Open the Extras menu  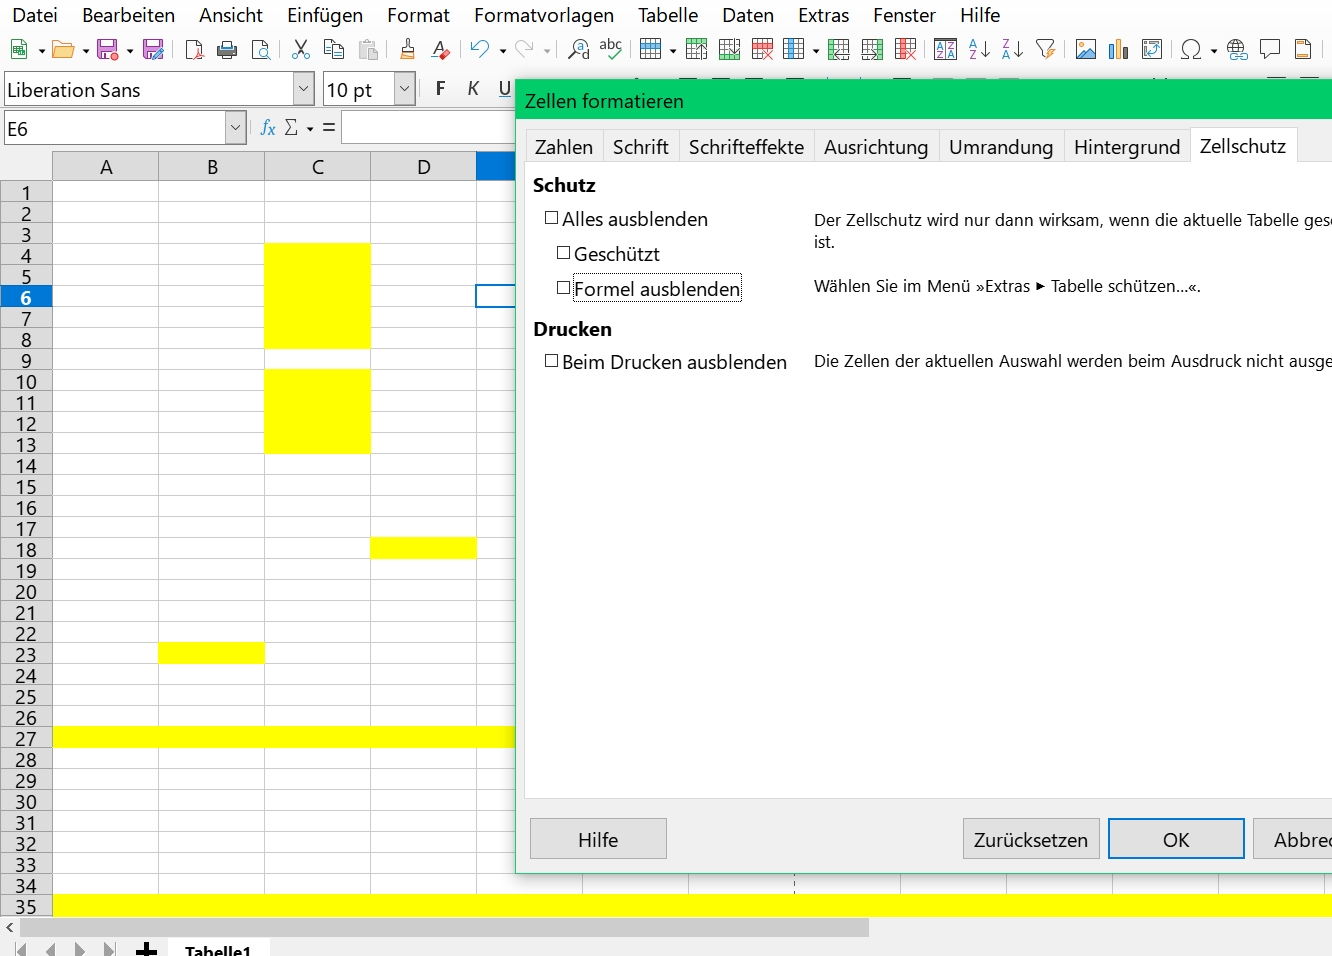point(823,15)
